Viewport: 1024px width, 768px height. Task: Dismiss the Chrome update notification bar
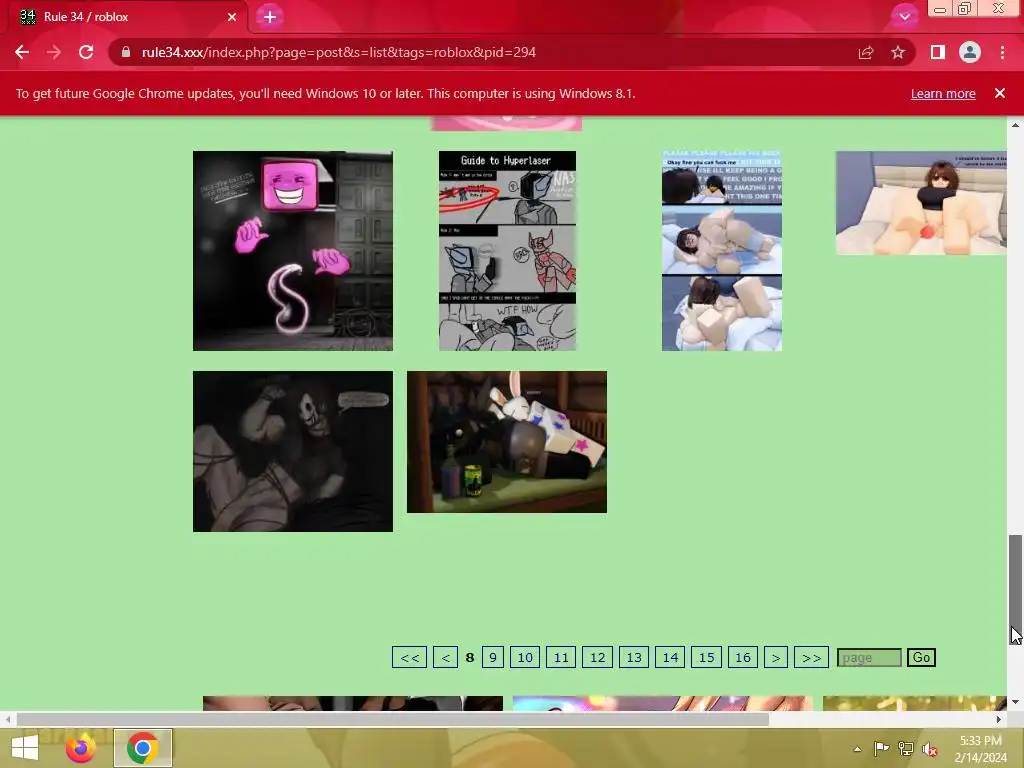tap(1000, 93)
